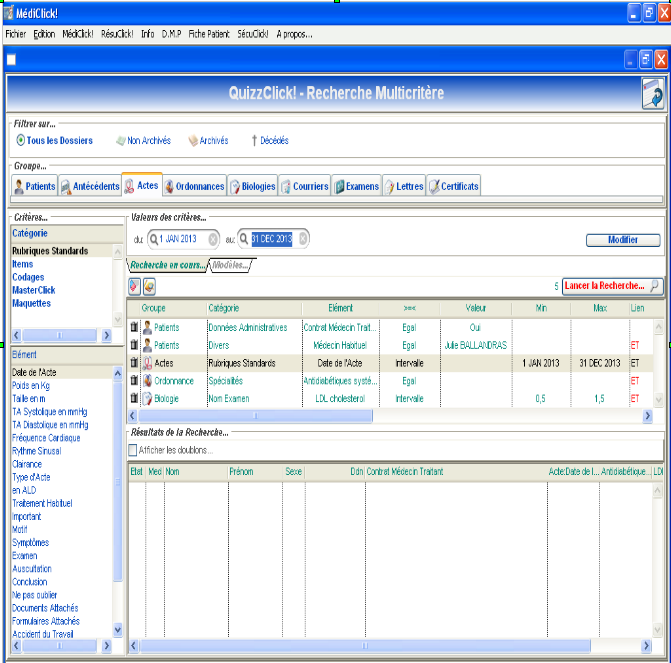Click right arrow of criteria table horizontal scrollbar
The width and height of the screenshot is (671, 663).
[647, 415]
